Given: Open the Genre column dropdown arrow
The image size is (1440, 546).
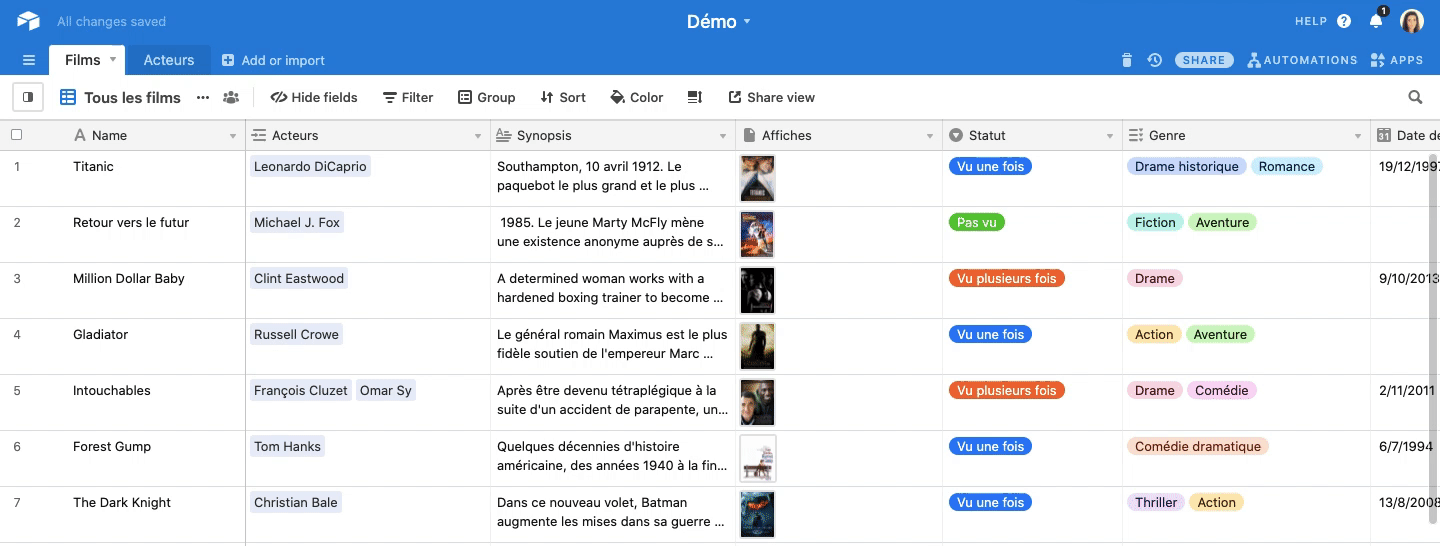Looking at the screenshot, I should 1358,136.
